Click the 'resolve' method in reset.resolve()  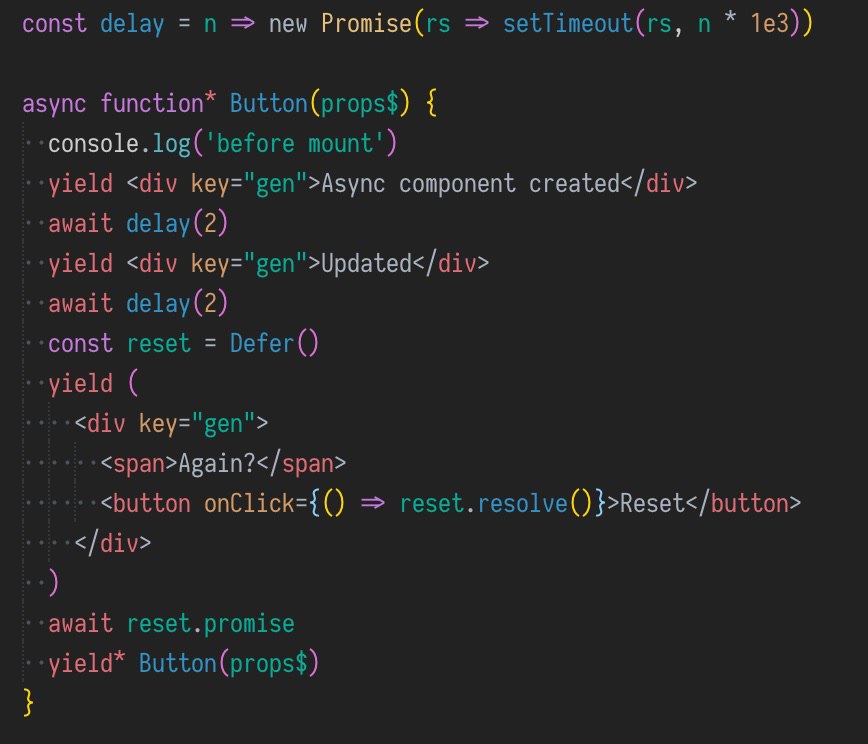tap(522, 503)
